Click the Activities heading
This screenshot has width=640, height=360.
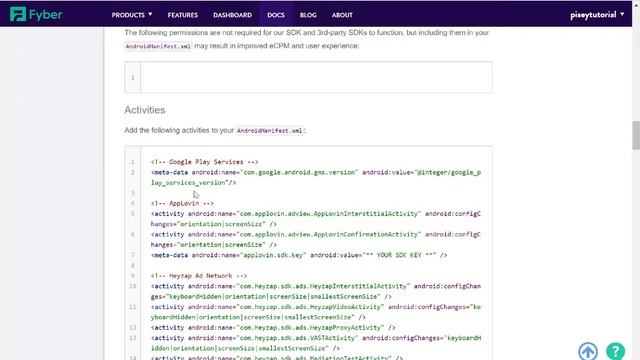145,110
